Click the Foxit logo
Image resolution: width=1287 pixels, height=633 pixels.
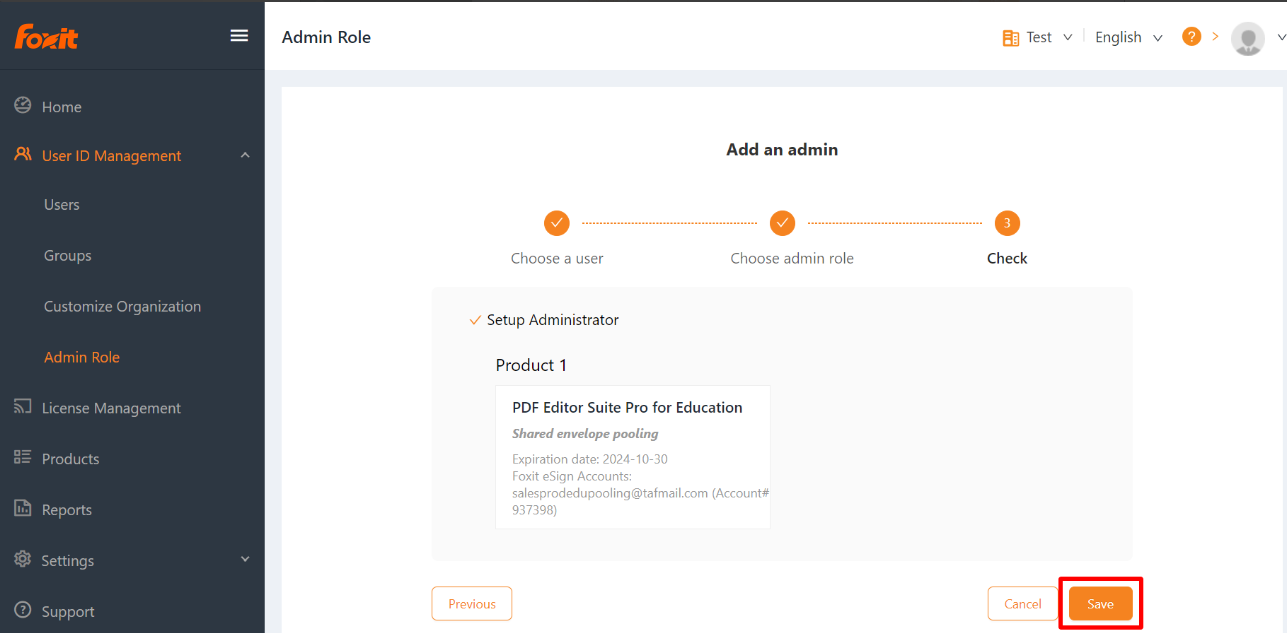[46, 37]
